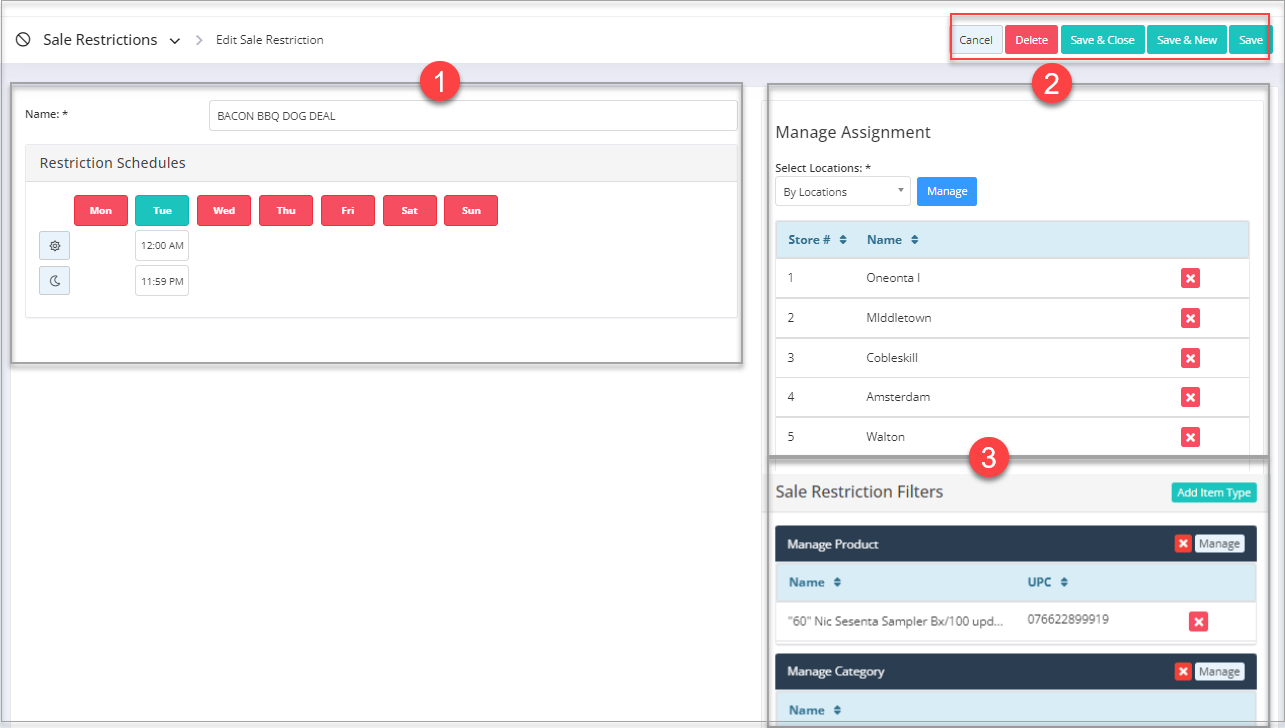Click the Save & Close button

(1102, 40)
